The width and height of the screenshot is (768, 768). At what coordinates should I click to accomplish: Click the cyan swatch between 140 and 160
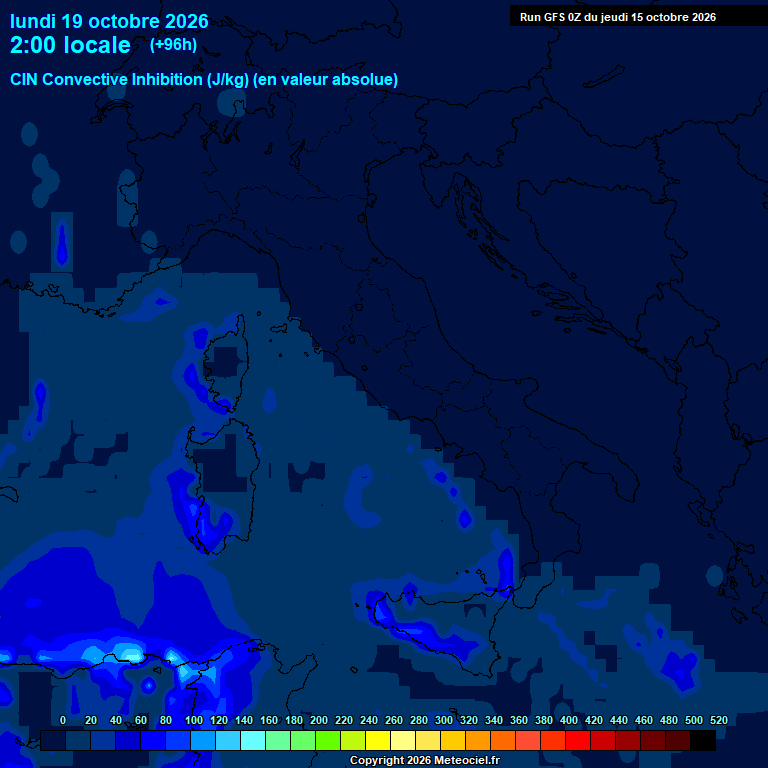[253, 740]
